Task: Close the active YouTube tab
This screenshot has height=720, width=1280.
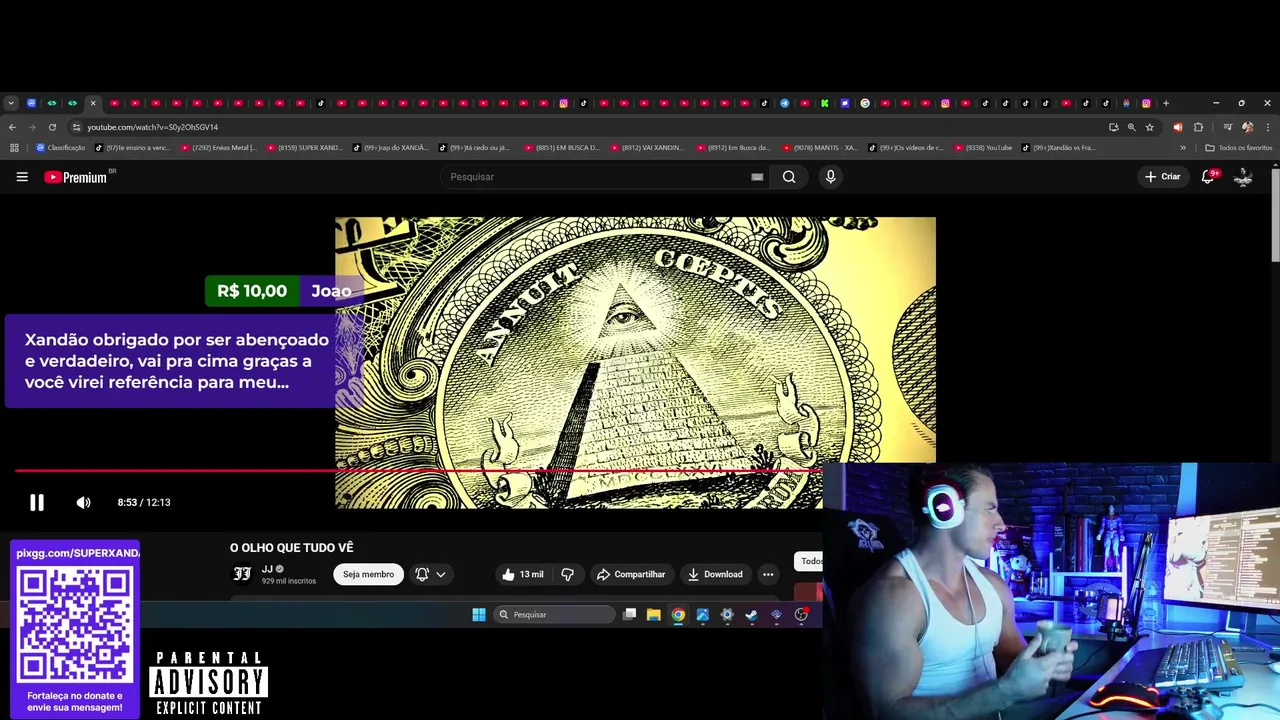Action: pyautogui.click(x=93, y=103)
